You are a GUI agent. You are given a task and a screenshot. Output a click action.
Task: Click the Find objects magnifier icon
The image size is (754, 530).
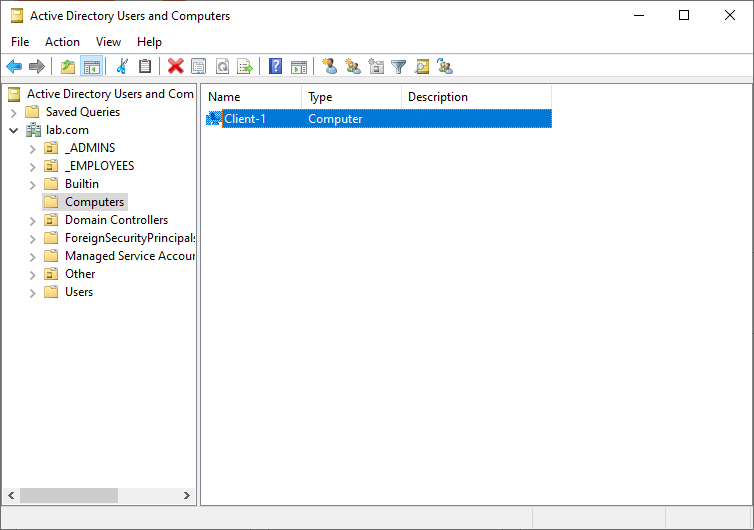click(x=422, y=66)
